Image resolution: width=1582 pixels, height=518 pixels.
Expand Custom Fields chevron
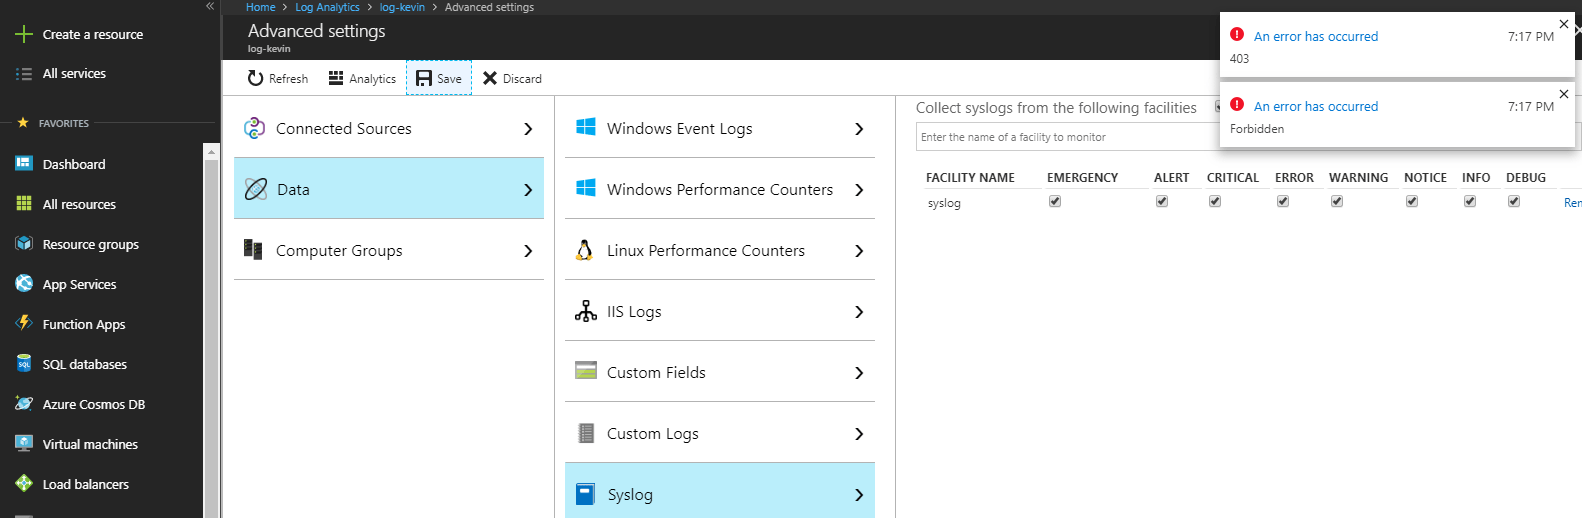(x=859, y=373)
